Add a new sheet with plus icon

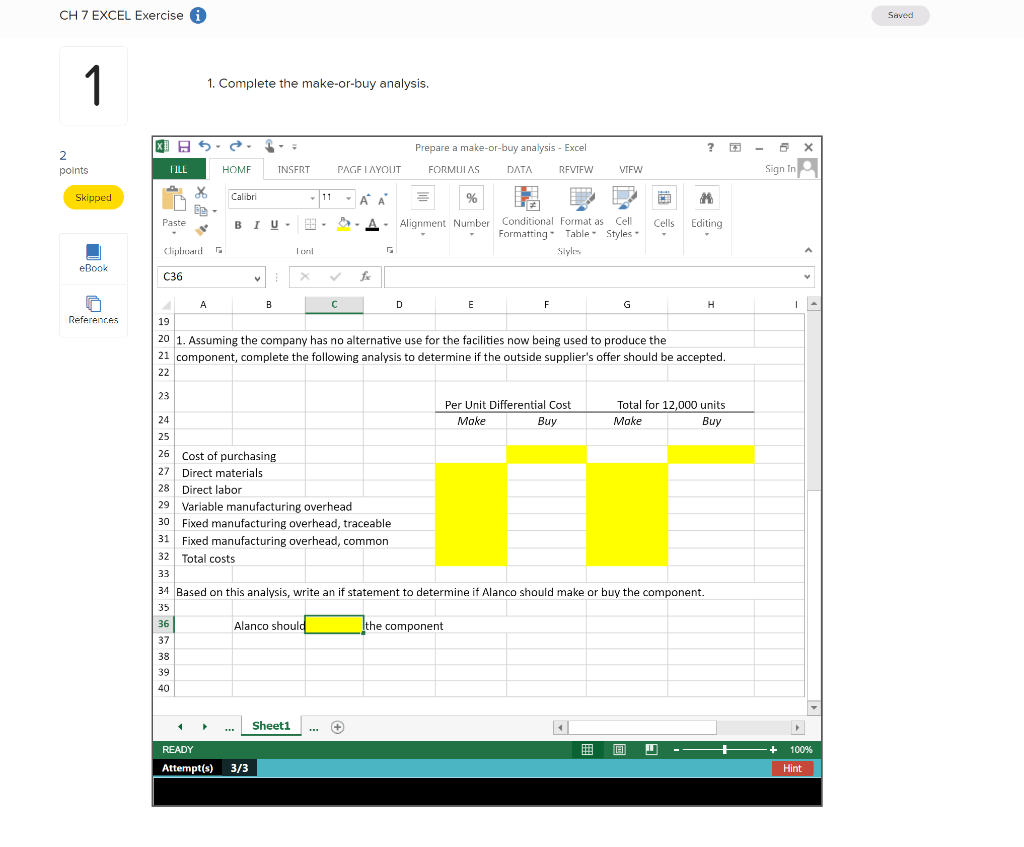(x=338, y=727)
